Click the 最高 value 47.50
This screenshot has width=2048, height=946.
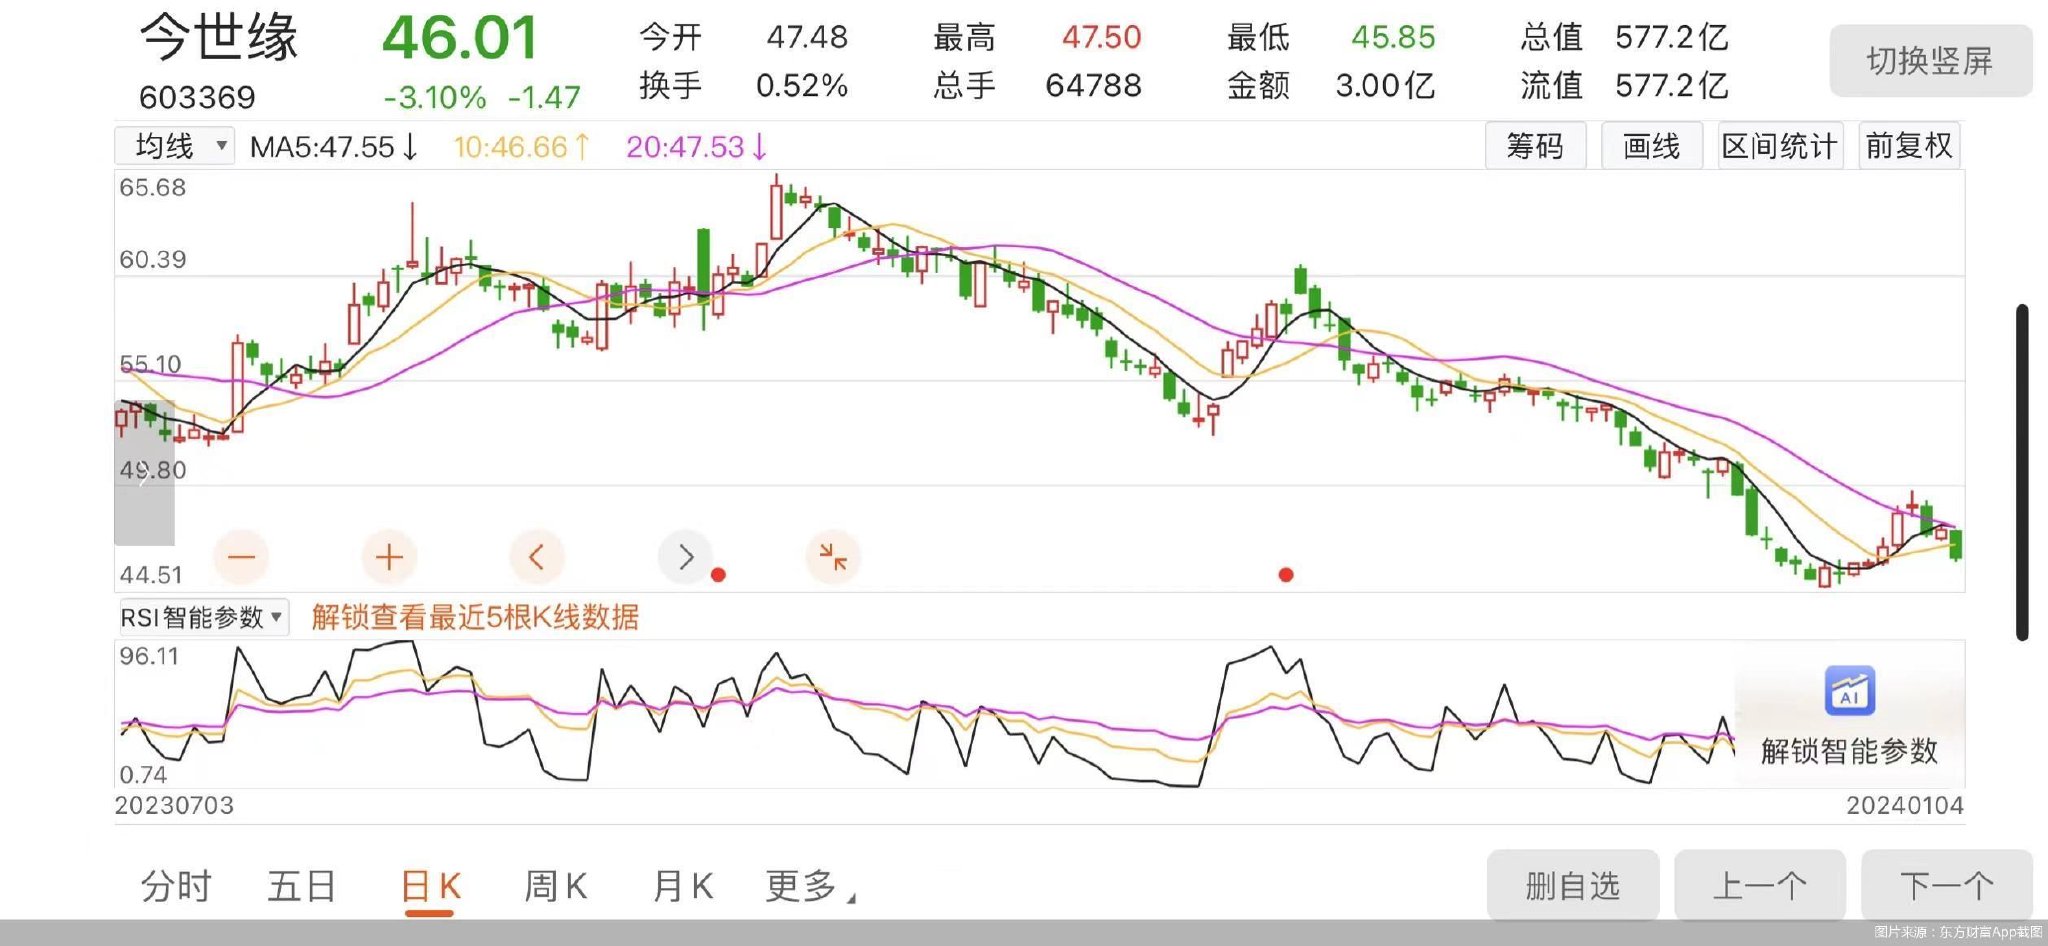pyautogui.click(x=1101, y=37)
